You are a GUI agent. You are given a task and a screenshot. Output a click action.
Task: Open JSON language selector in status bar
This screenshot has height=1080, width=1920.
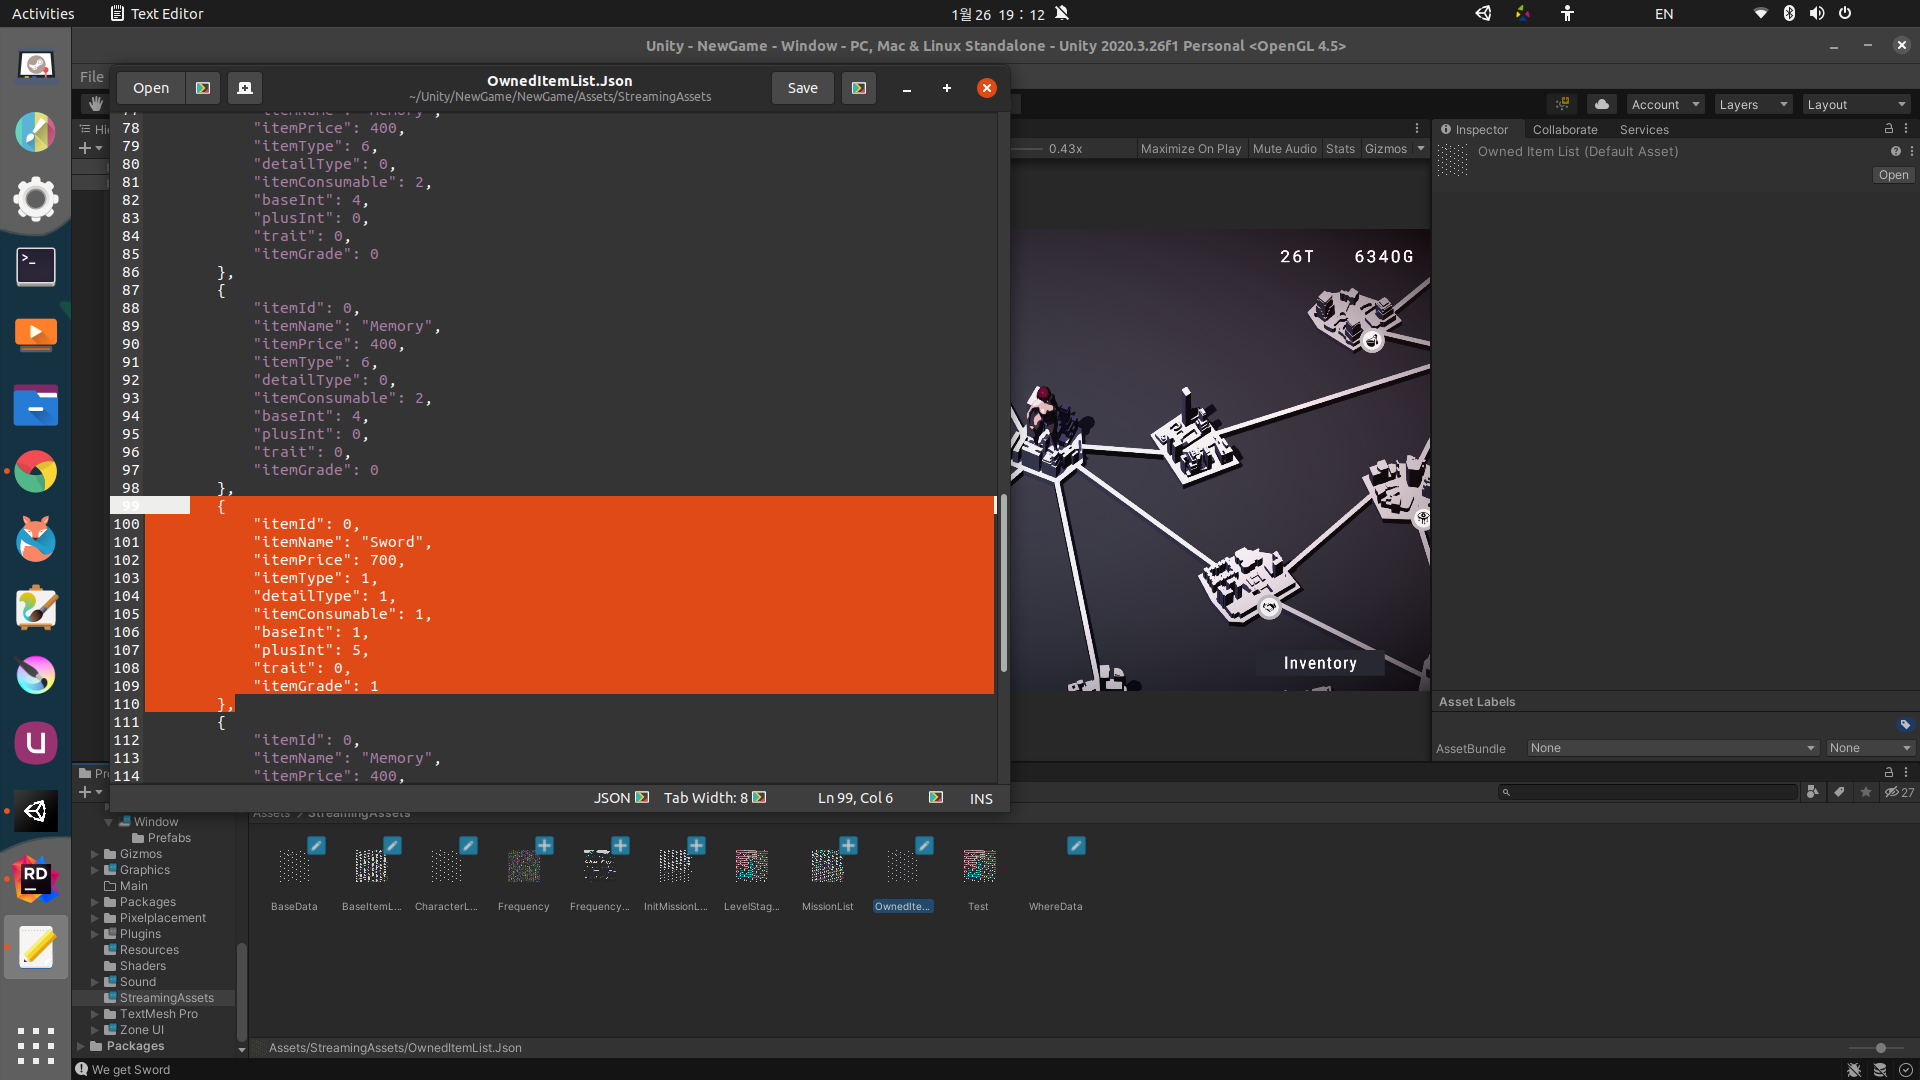[x=621, y=798]
